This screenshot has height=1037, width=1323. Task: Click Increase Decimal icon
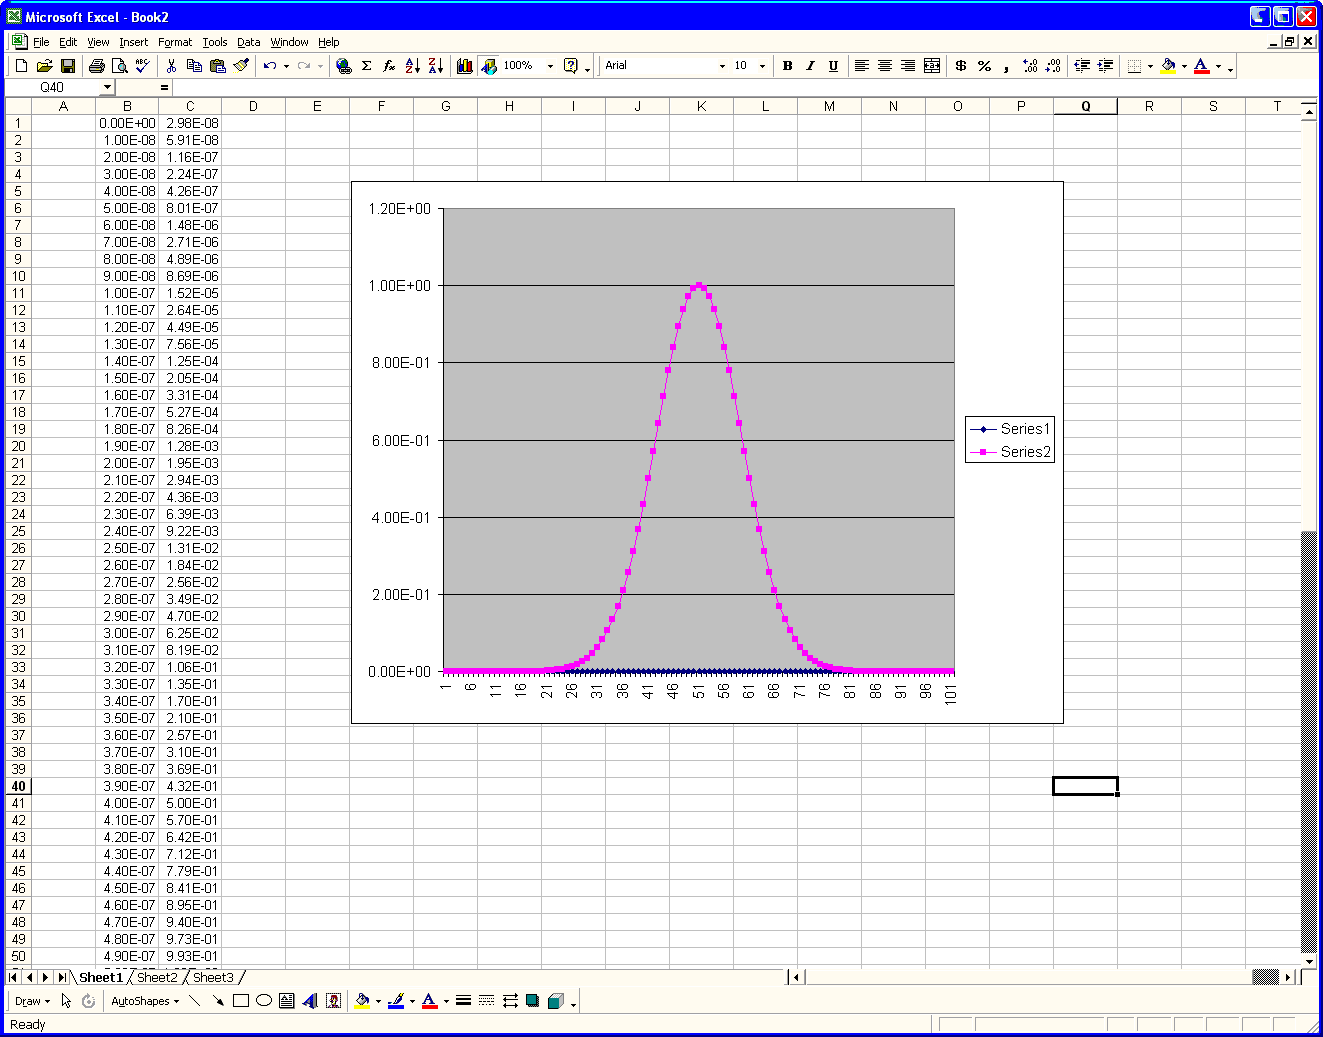tap(1030, 66)
